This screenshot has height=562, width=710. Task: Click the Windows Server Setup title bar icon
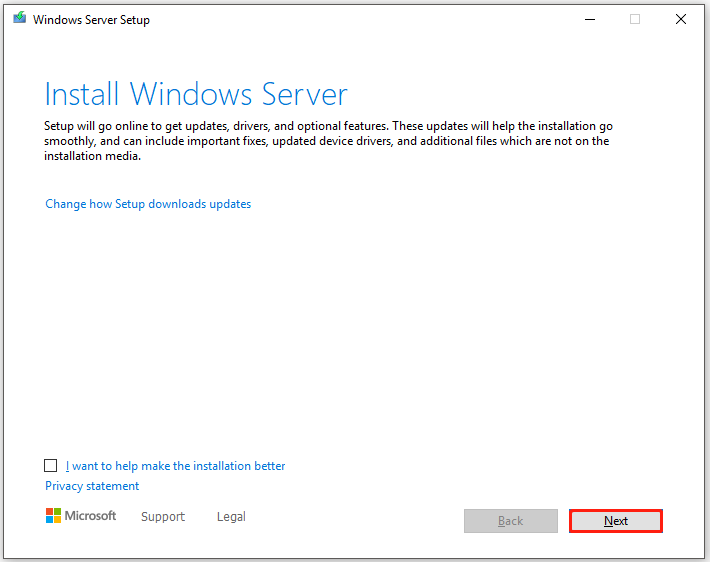(x=19, y=18)
